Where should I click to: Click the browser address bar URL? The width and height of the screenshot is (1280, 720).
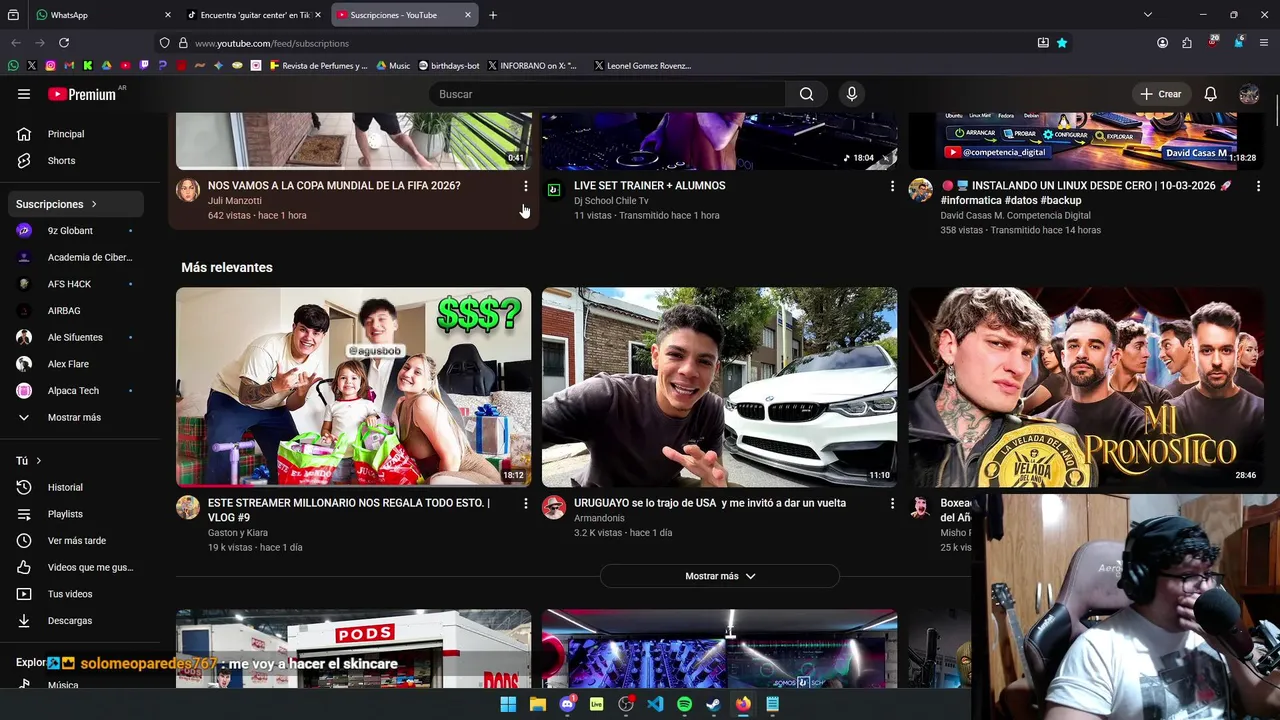tap(272, 43)
